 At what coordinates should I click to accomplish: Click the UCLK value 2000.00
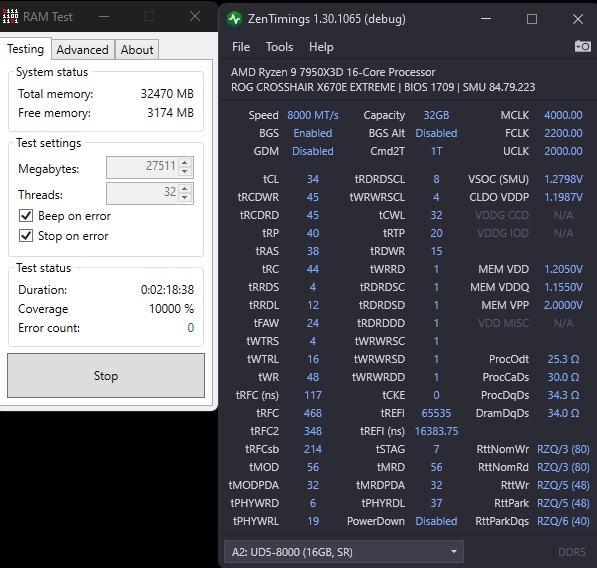563,151
